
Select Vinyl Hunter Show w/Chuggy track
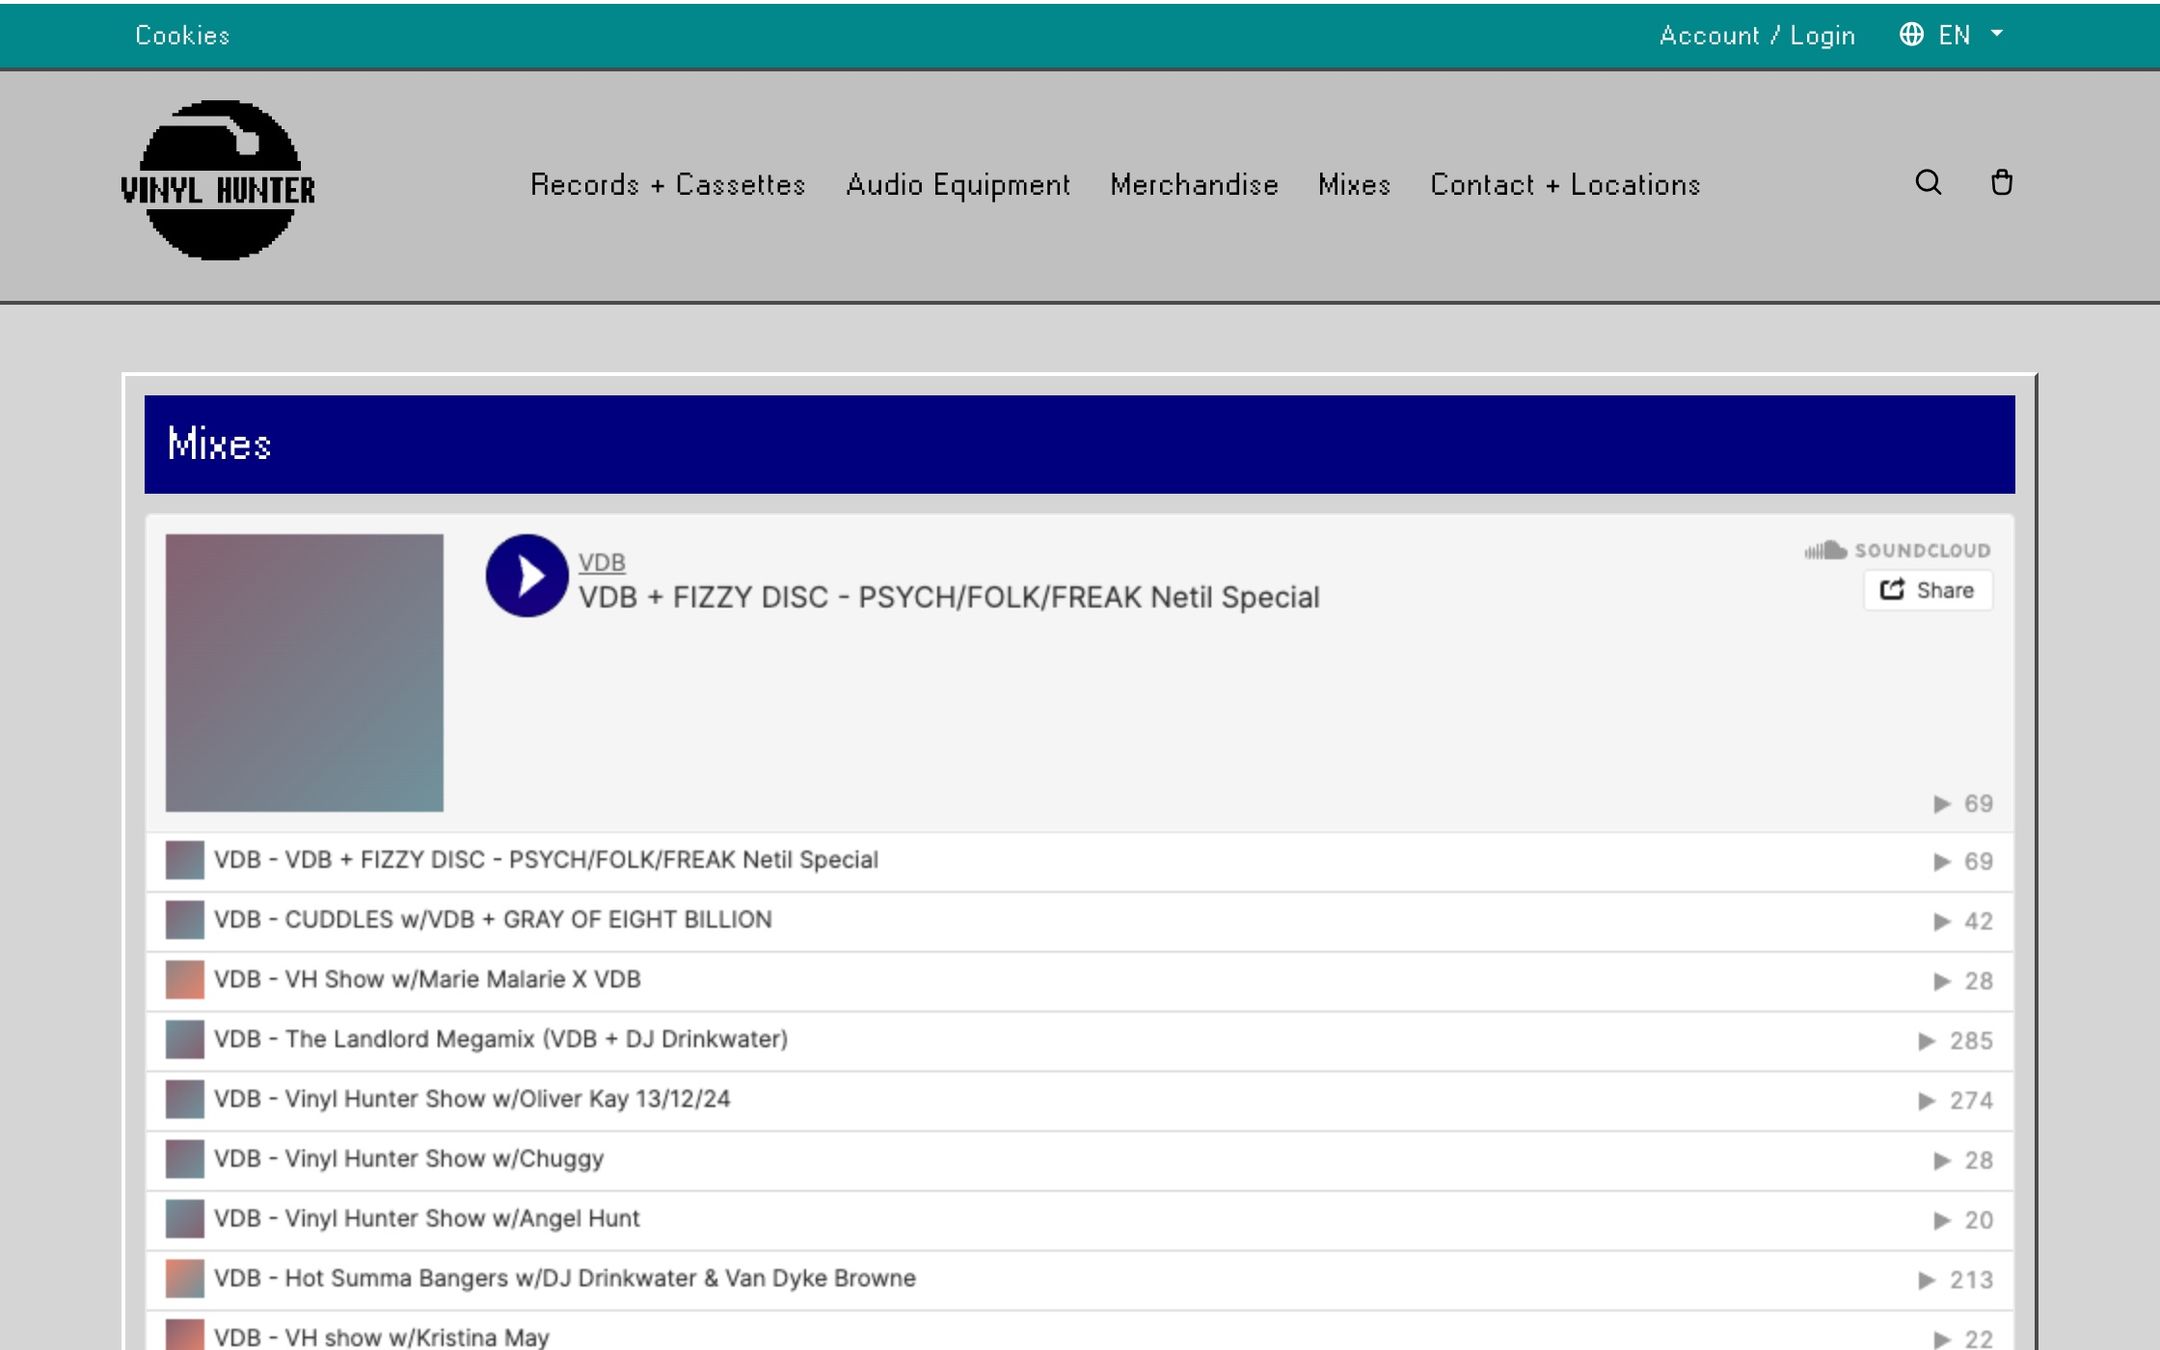[x=1079, y=1160]
